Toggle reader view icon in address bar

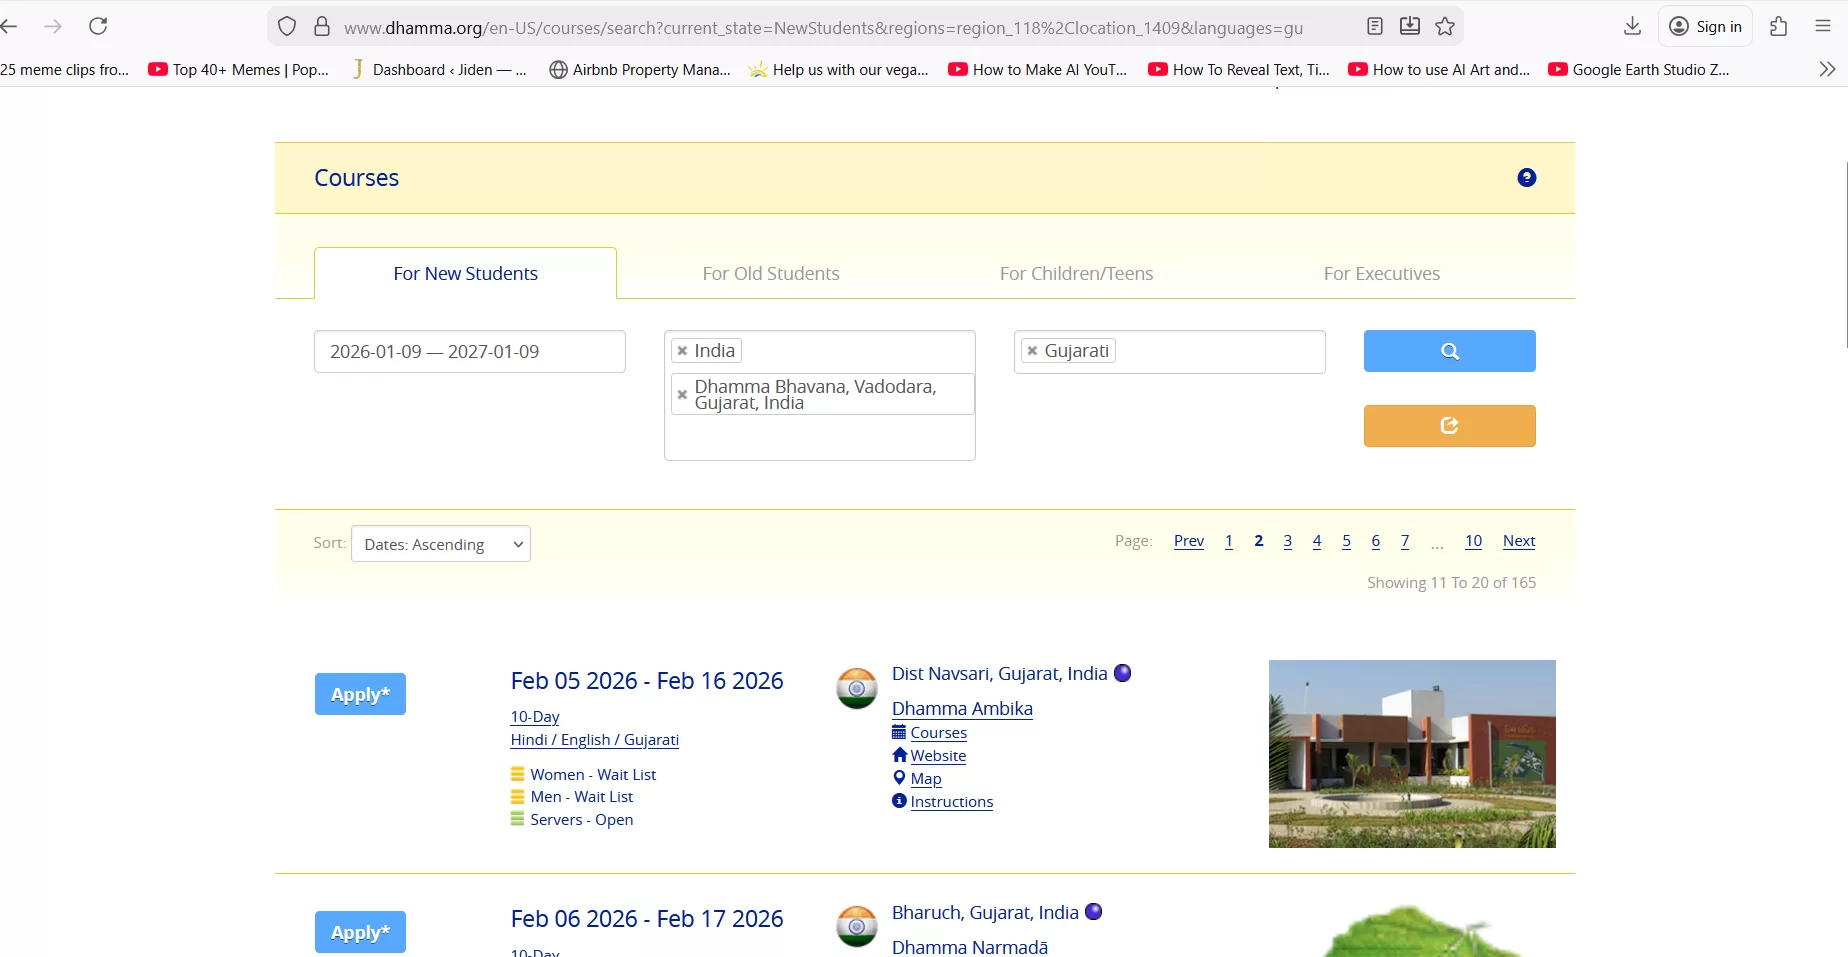pyautogui.click(x=1375, y=27)
